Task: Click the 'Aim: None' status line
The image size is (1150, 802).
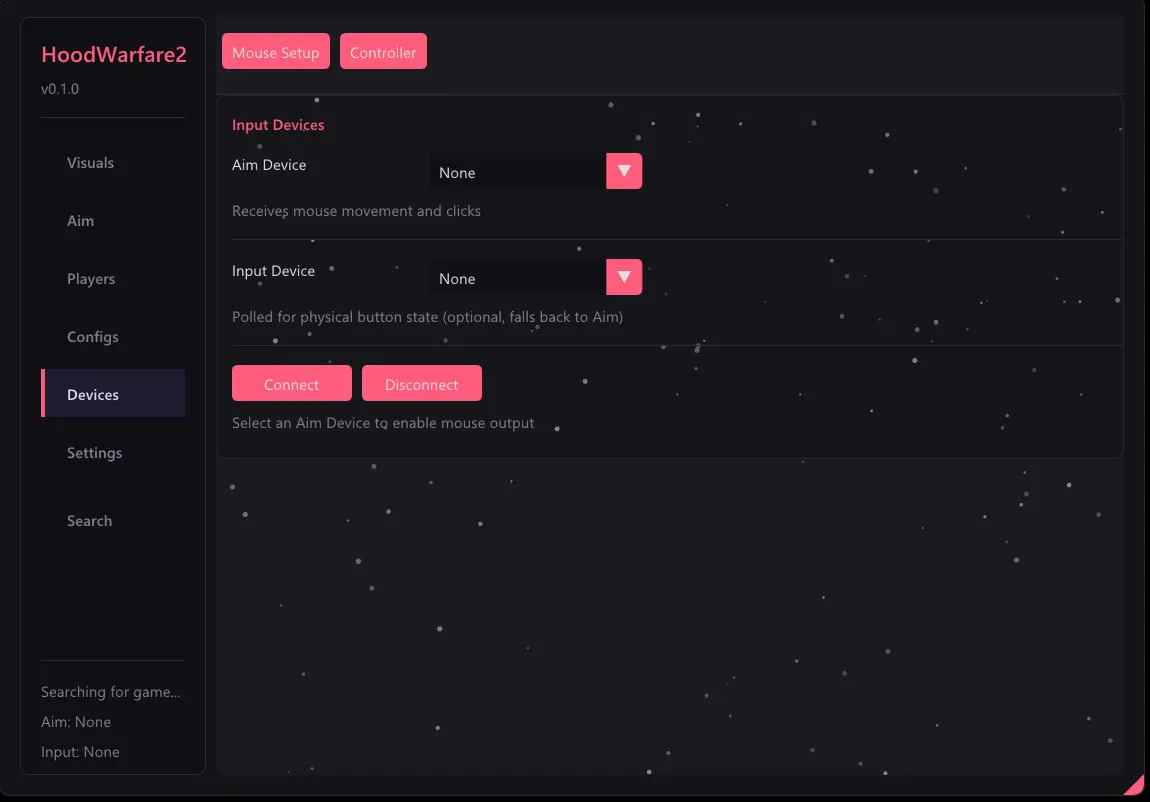Action: coord(76,722)
